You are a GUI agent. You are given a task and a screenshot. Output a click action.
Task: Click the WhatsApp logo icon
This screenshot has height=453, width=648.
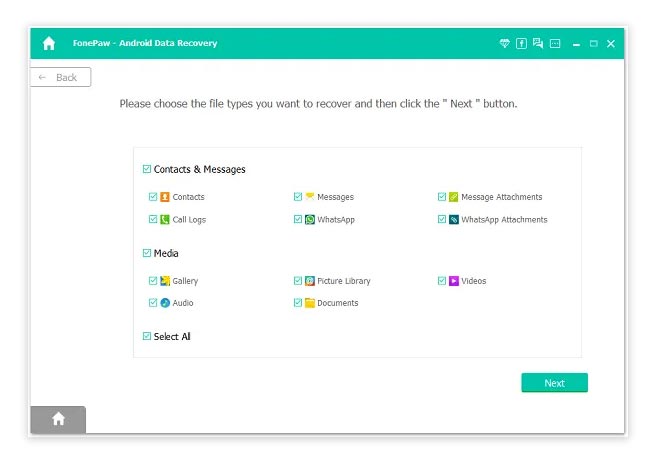coord(310,219)
